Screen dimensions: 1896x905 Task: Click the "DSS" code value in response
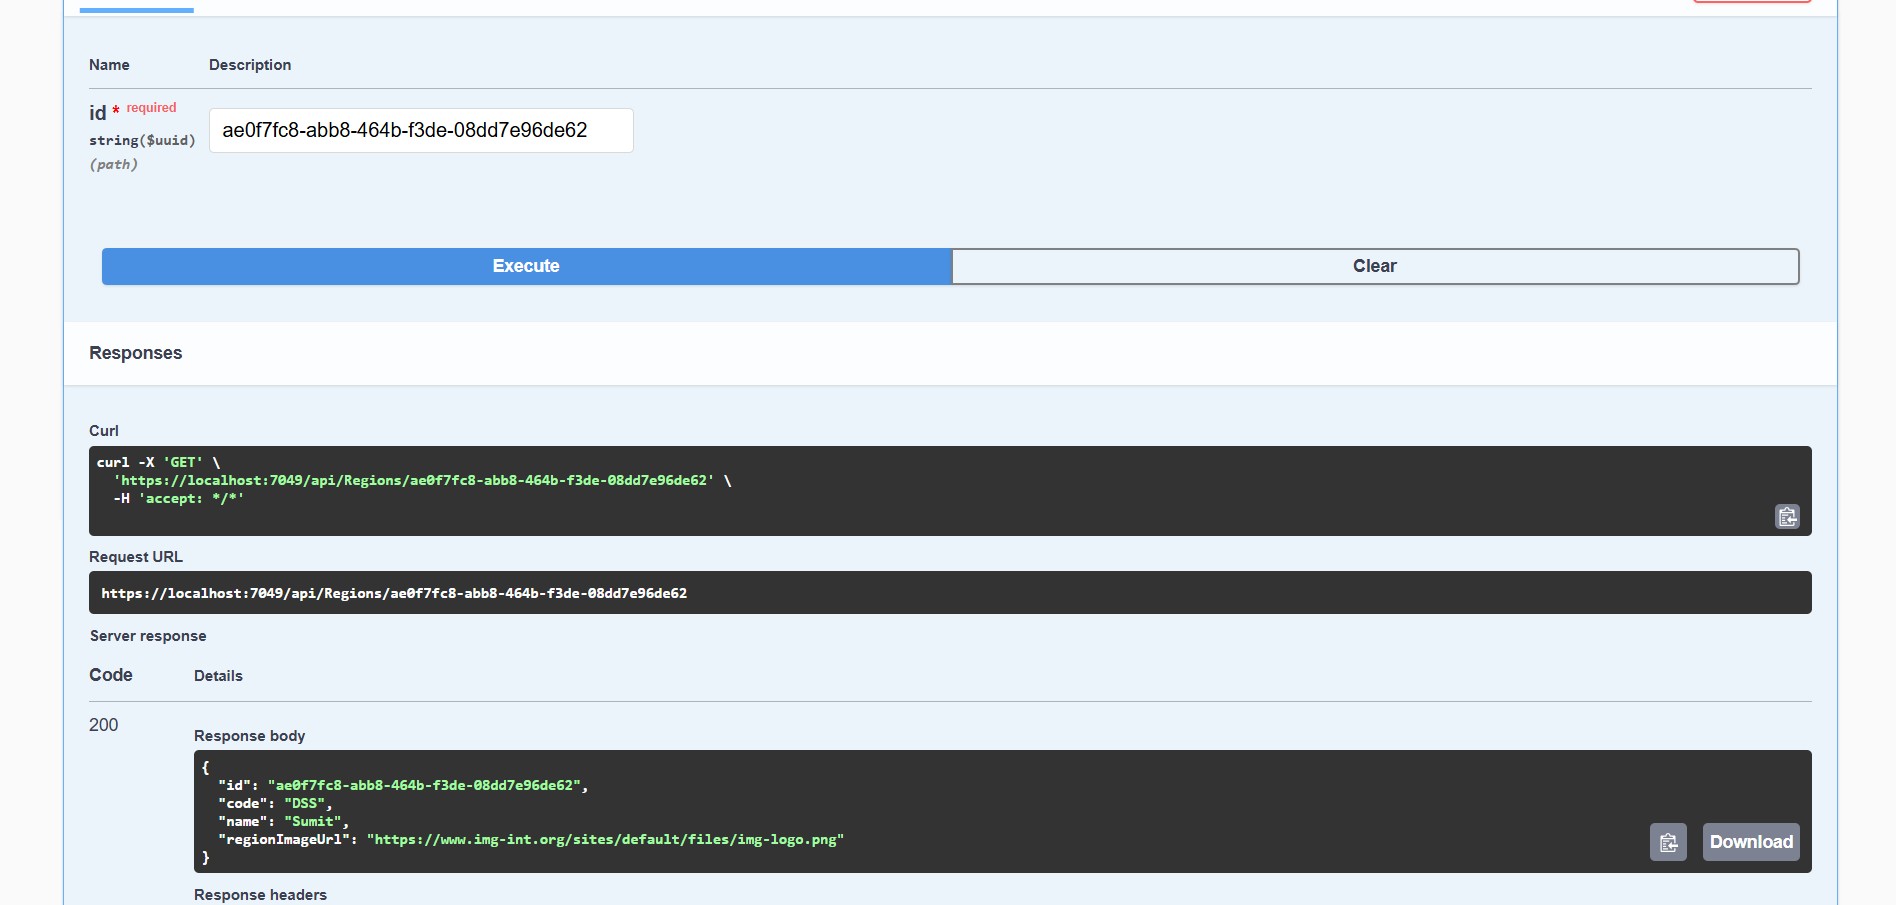pyautogui.click(x=304, y=804)
